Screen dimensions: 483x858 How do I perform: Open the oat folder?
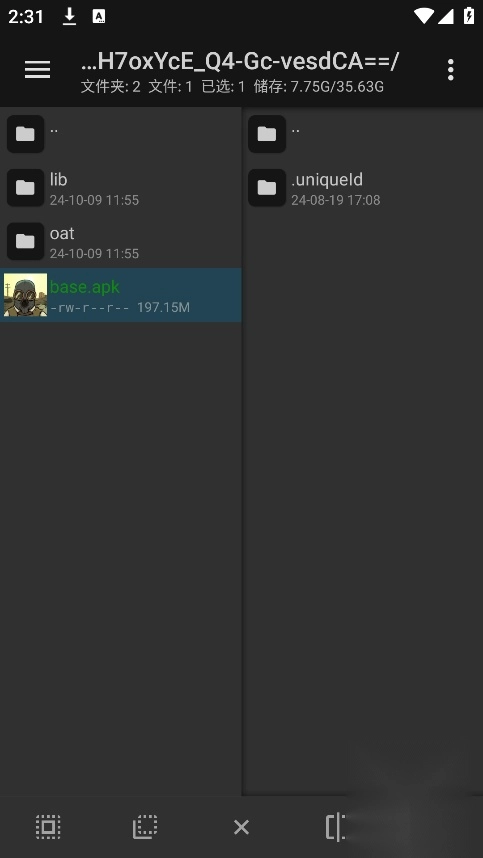[121, 241]
